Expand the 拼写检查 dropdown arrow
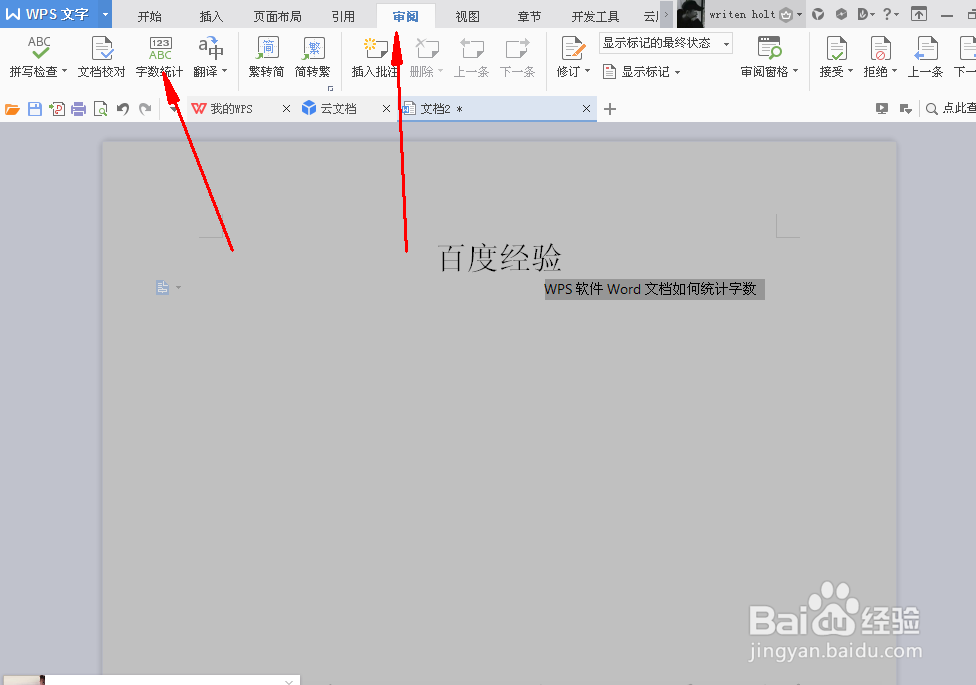The height and width of the screenshot is (685, 976). coord(64,71)
